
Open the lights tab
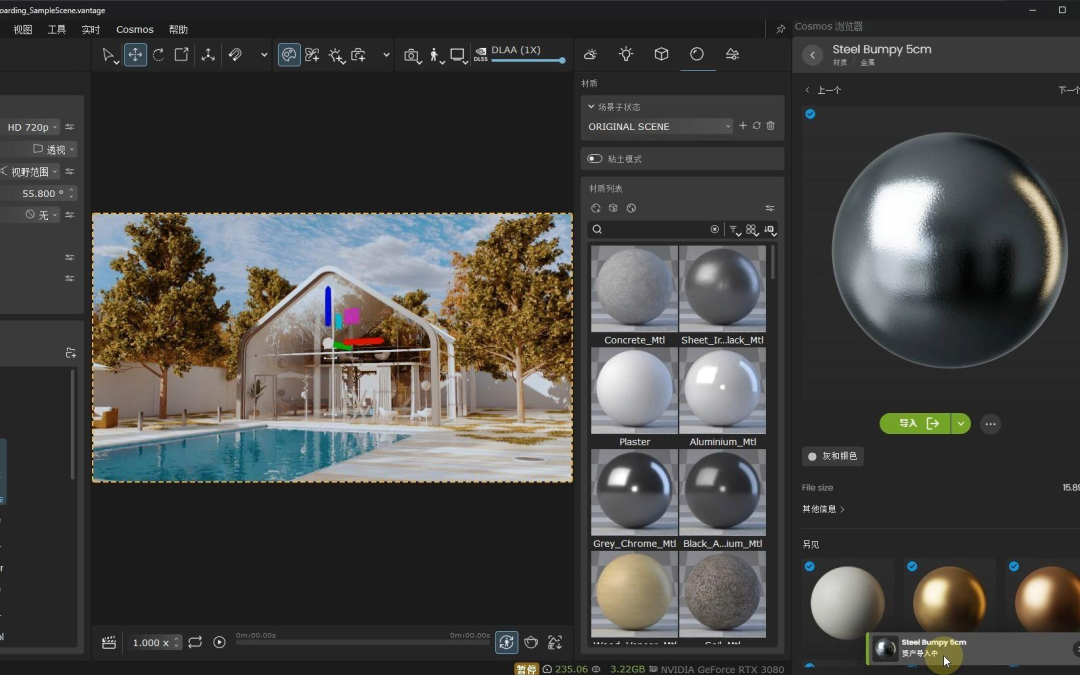tap(625, 54)
